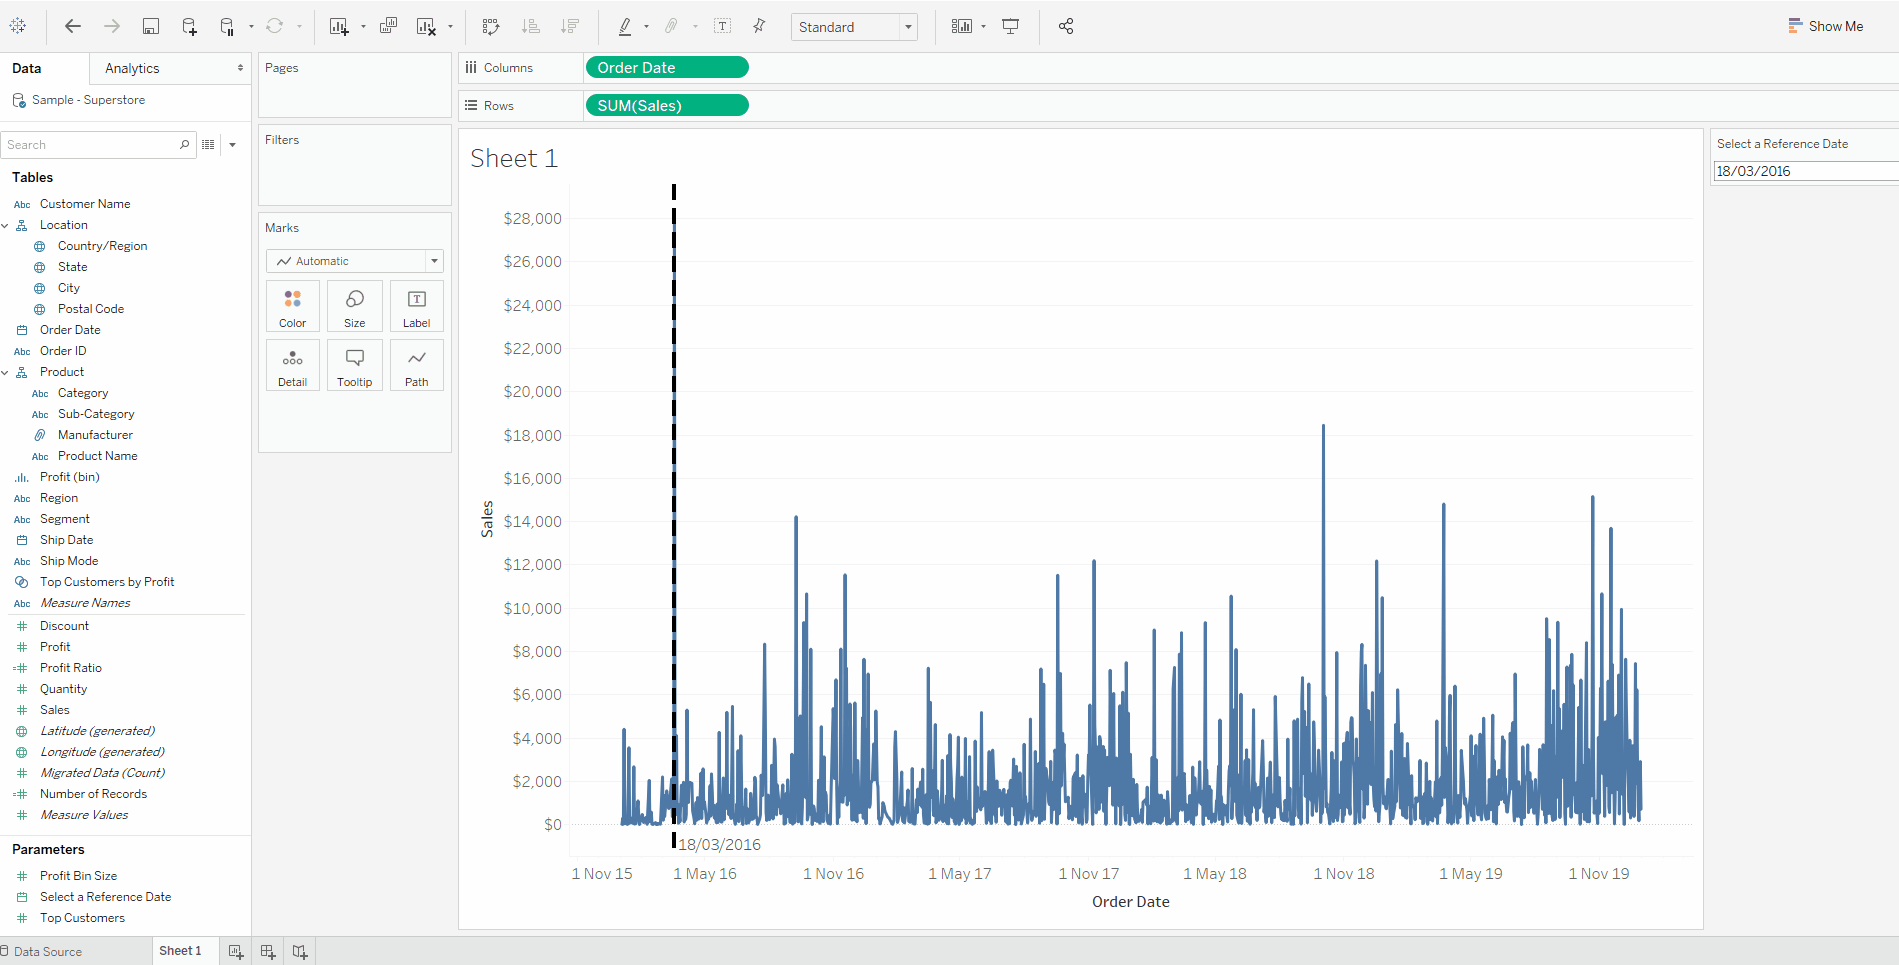Click the New Dashboard icon in bottom bar
1899x965 pixels.
click(x=268, y=952)
